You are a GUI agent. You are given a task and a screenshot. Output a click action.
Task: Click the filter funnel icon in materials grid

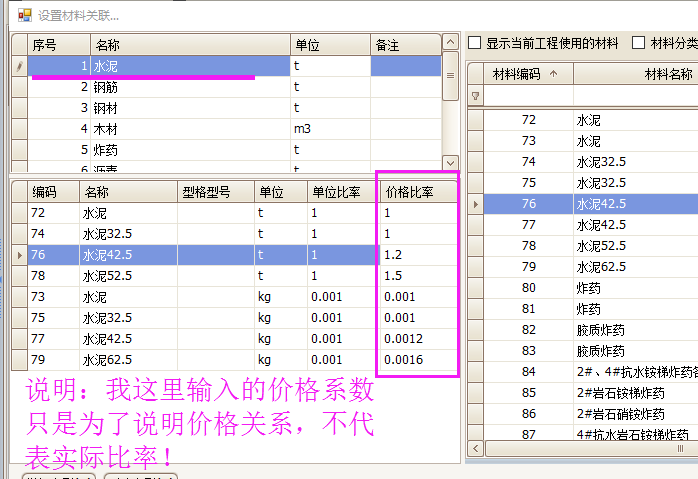click(x=476, y=96)
